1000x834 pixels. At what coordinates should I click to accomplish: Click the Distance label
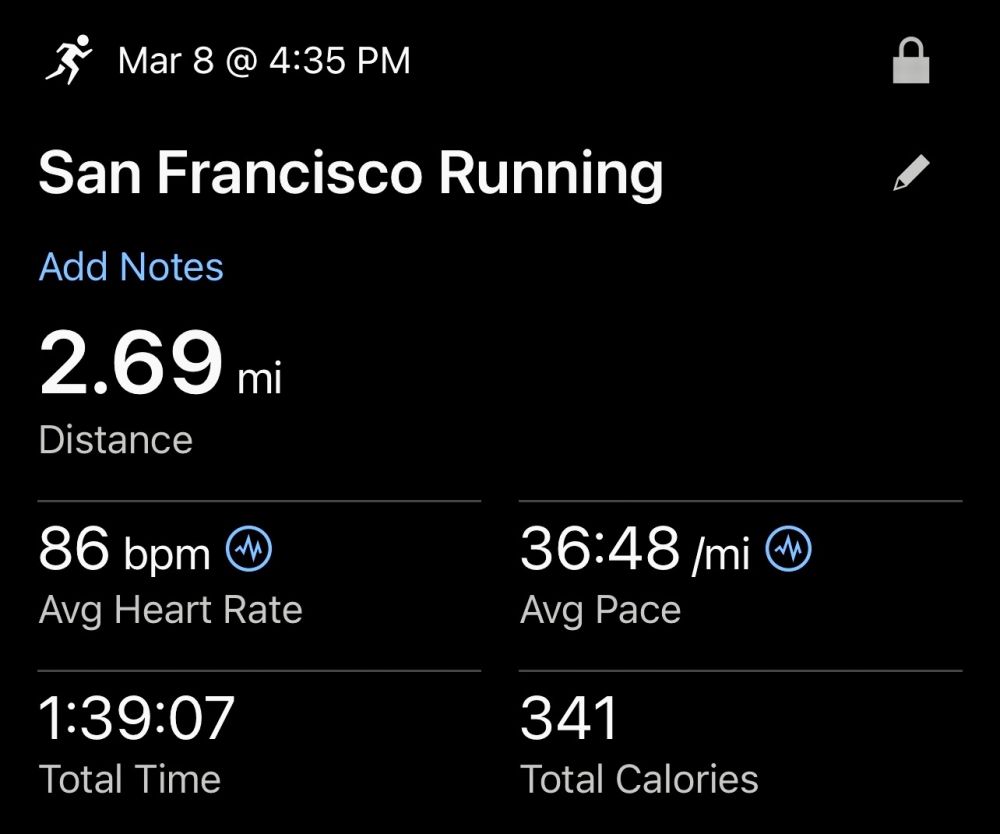[116, 440]
